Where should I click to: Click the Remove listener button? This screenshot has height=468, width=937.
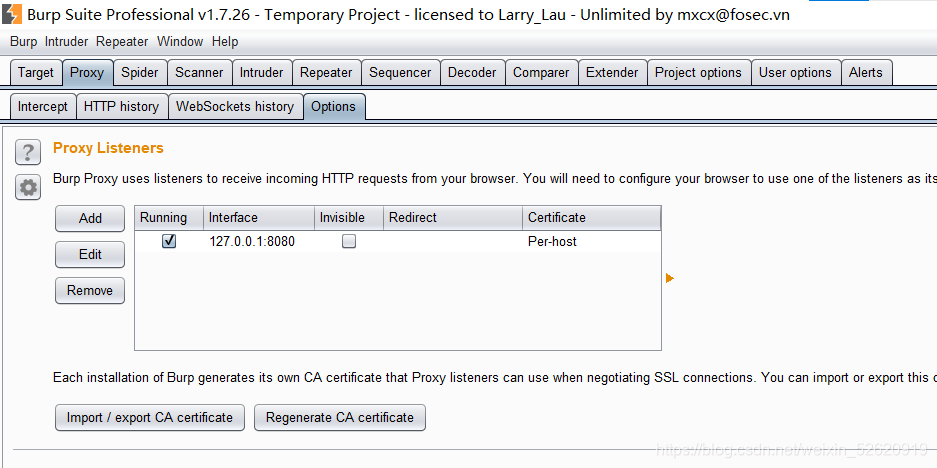click(x=90, y=290)
